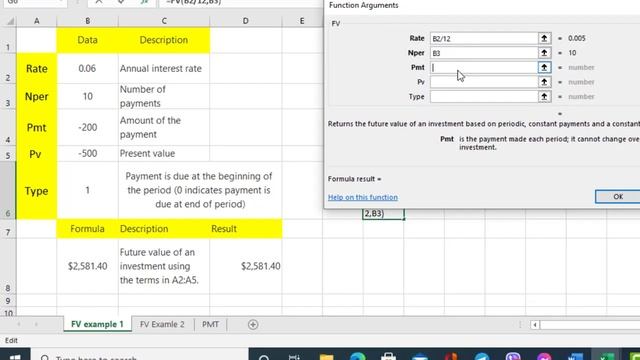
Task: Click the yellow Nper label cell
Action: point(37,96)
